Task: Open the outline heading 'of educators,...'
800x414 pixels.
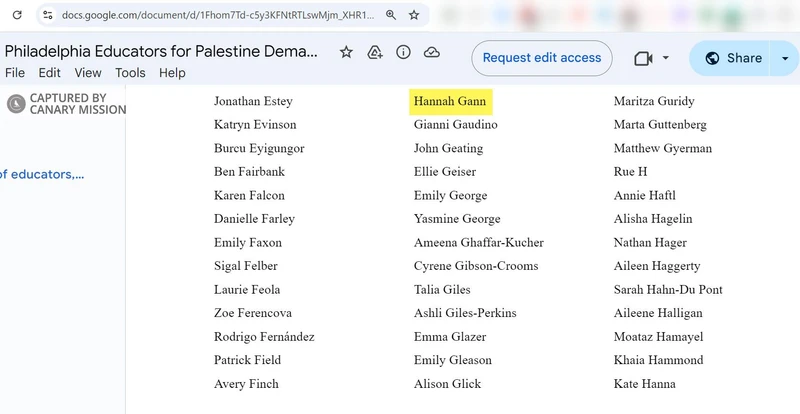Action: pos(42,175)
